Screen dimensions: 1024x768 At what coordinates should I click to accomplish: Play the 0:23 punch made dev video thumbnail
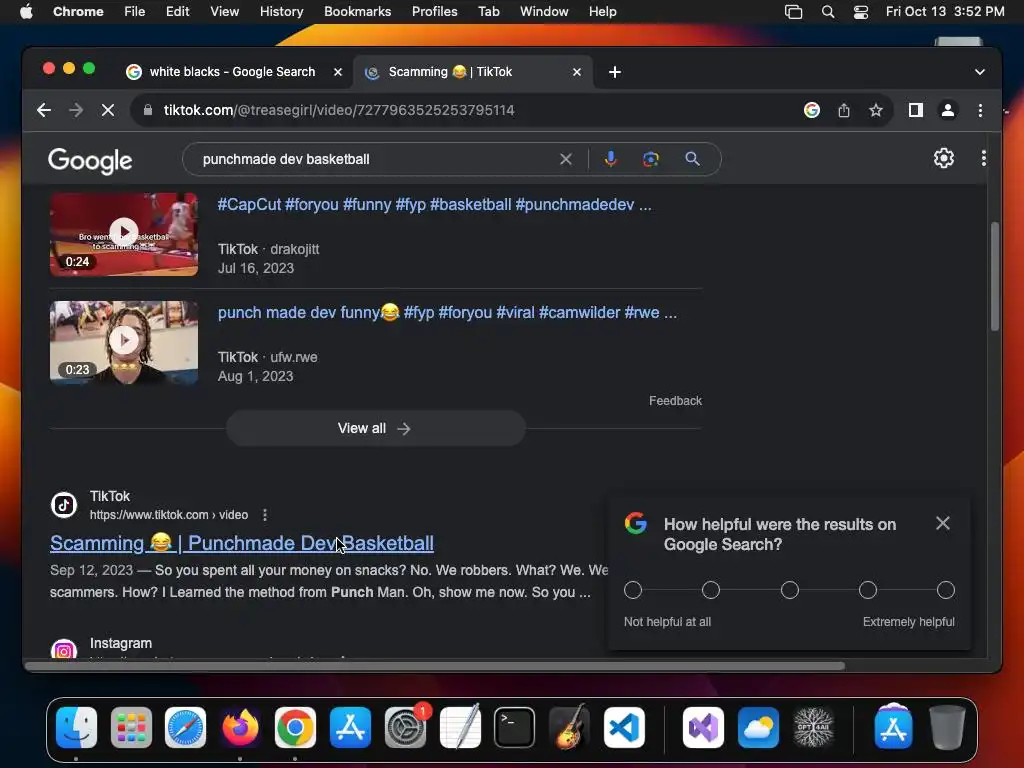(x=123, y=342)
